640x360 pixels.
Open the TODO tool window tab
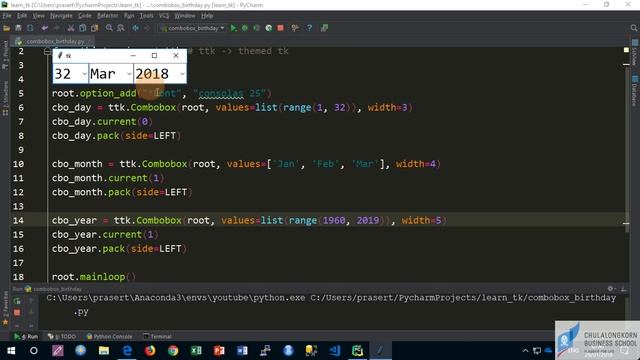[62, 336]
